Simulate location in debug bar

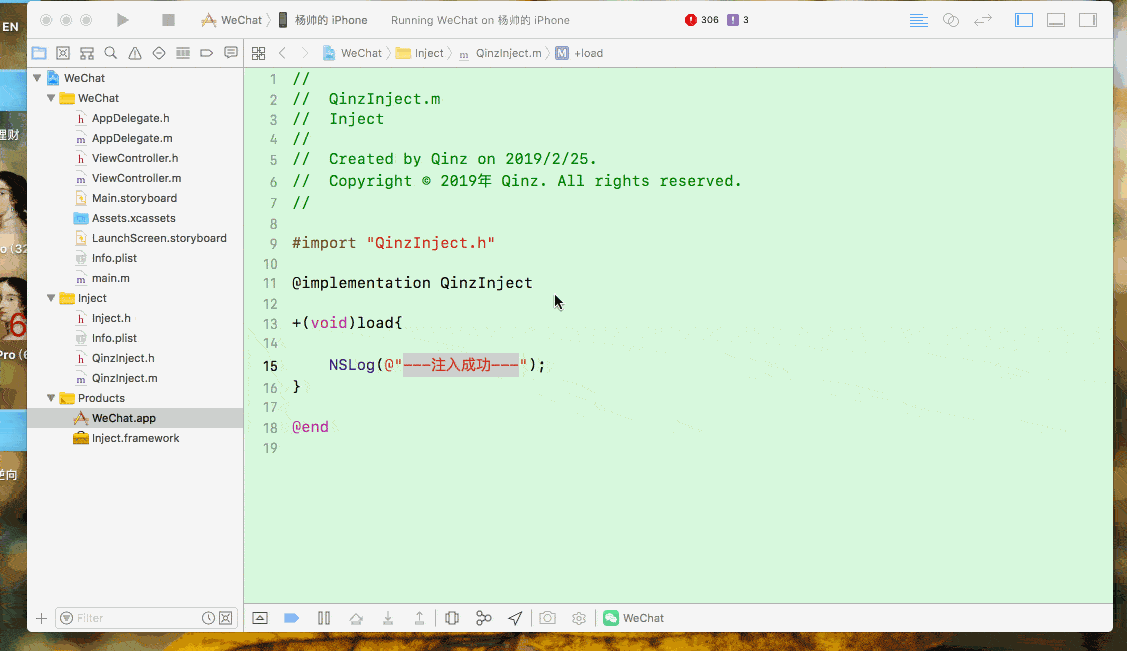pyautogui.click(x=515, y=618)
